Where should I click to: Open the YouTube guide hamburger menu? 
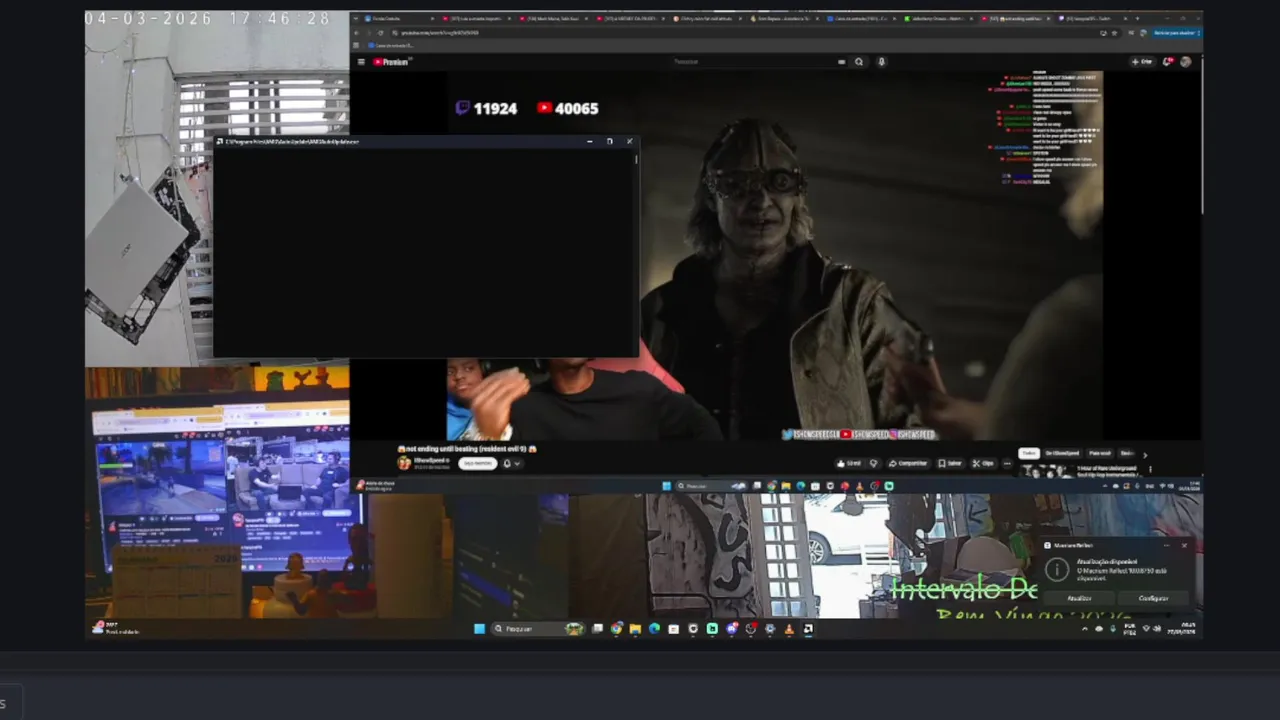tap(361, 61)
